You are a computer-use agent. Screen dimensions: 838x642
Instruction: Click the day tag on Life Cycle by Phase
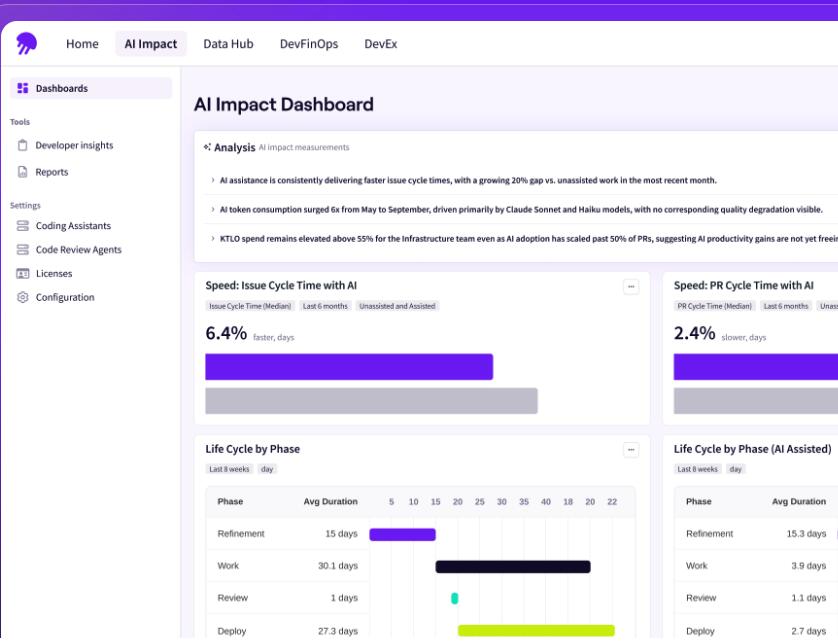[x=267, y=469]
